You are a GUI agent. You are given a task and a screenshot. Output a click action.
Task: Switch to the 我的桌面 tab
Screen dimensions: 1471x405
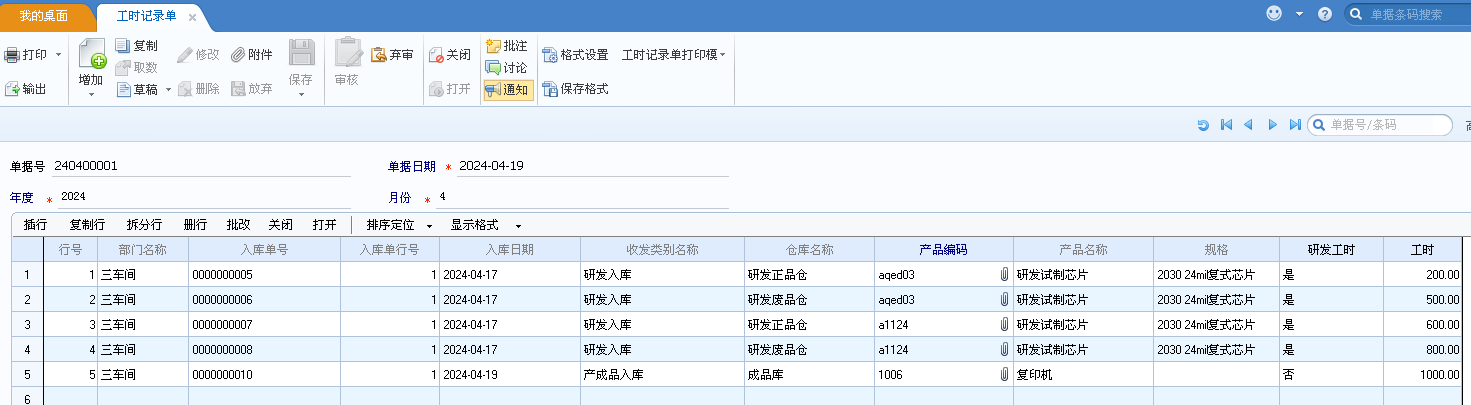tap(47, 16)
